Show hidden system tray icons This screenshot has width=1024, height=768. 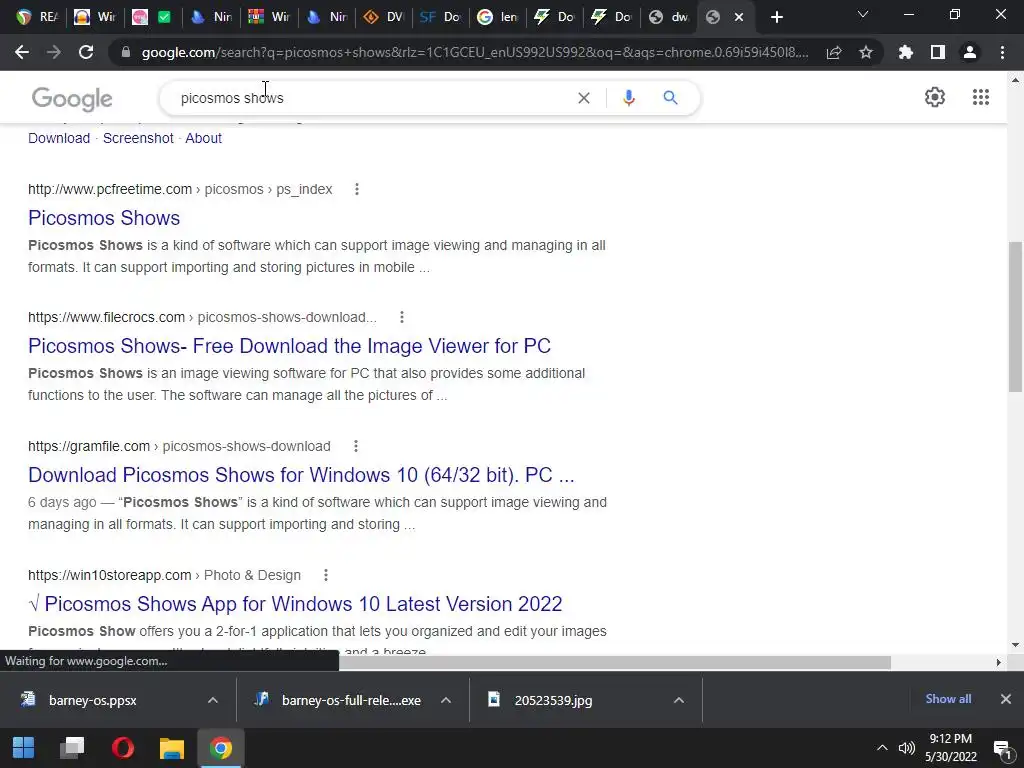coord(882,748)
